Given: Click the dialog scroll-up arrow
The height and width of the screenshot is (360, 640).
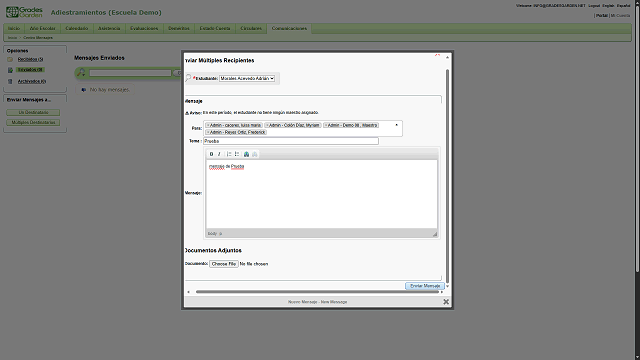Looking at the screenshot, I should [x=447, y=57].
